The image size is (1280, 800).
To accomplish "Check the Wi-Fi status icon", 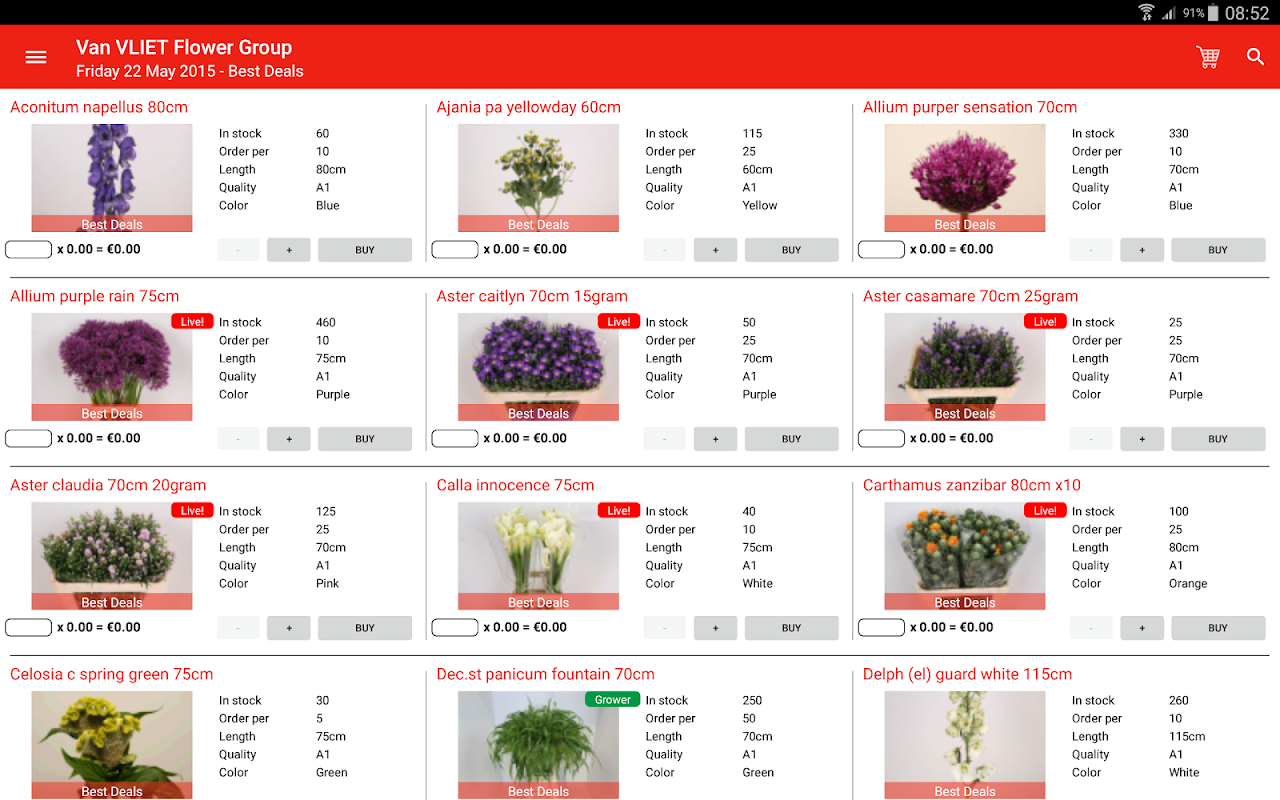I will tap(1146, 12).
